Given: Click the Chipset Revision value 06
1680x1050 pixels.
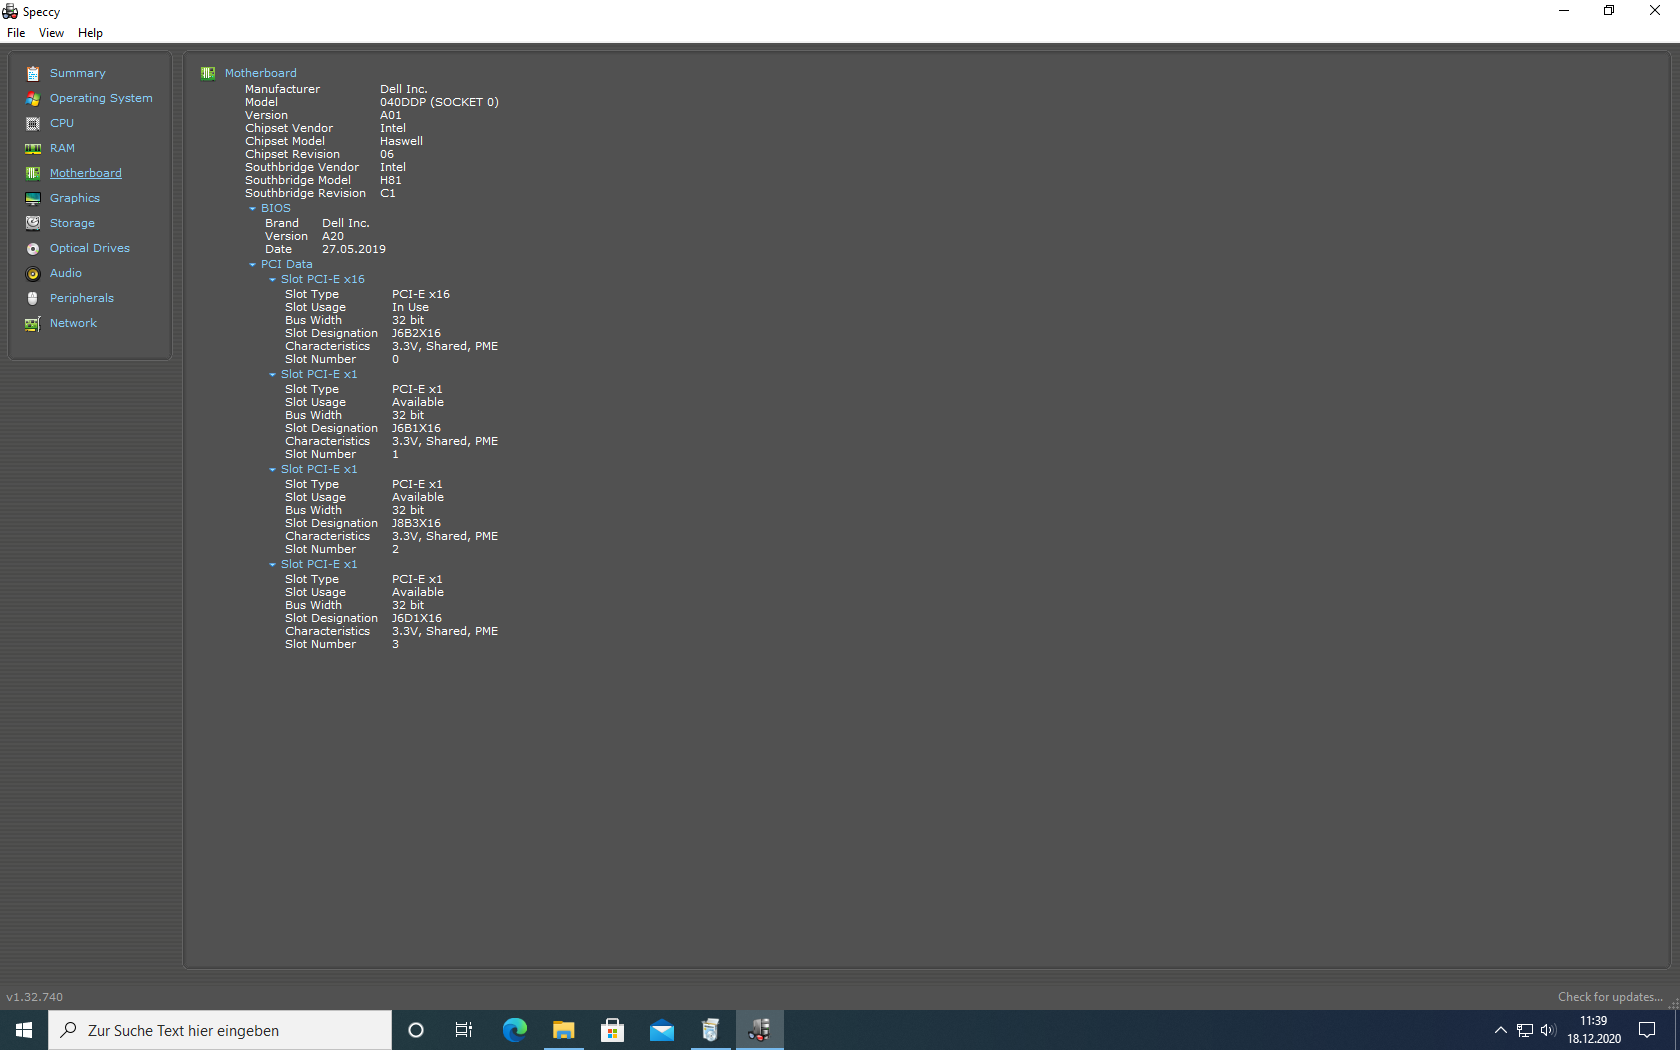Looking at the screenshot, I should (x=387, y=154).
